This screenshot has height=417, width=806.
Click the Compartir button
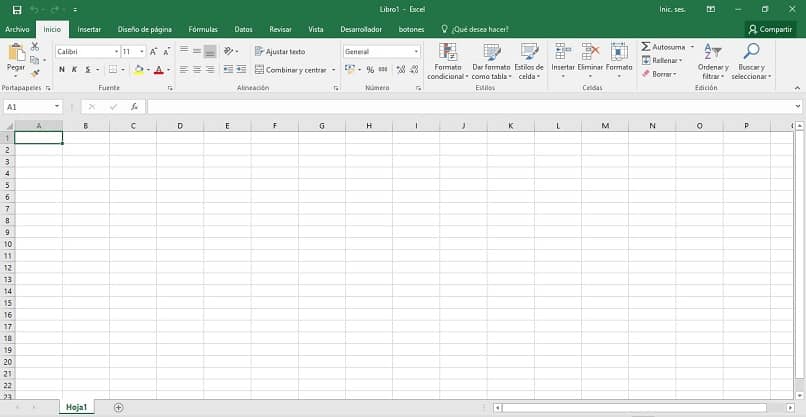770,29
